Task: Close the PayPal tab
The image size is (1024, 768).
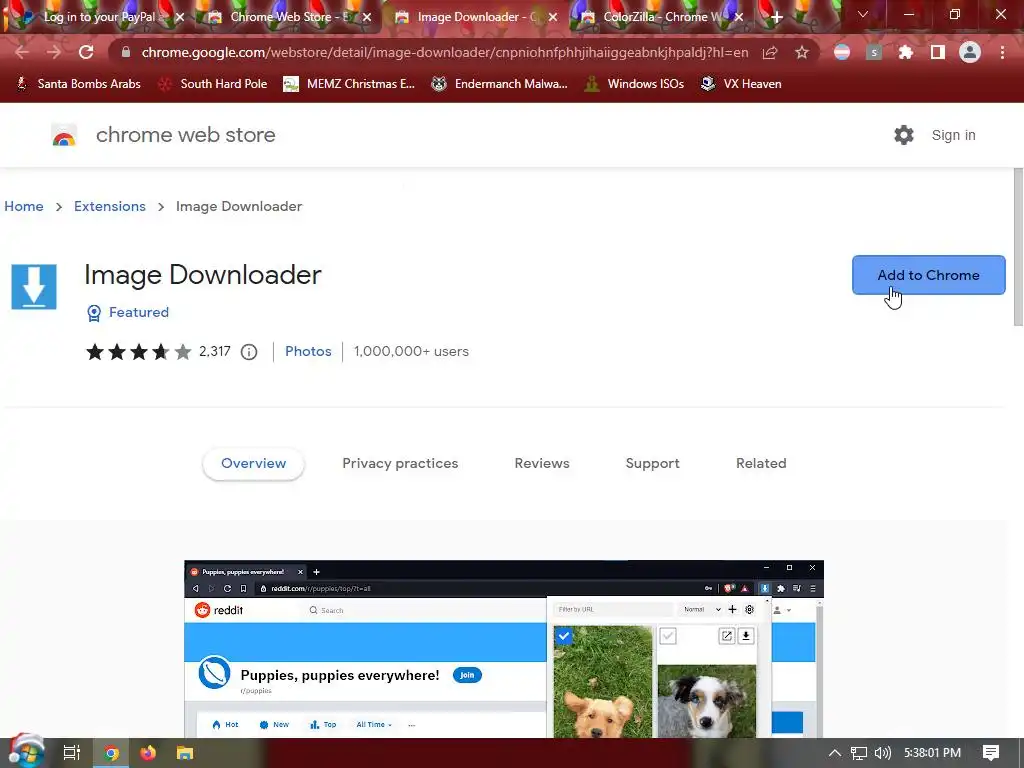Action: 180,18
